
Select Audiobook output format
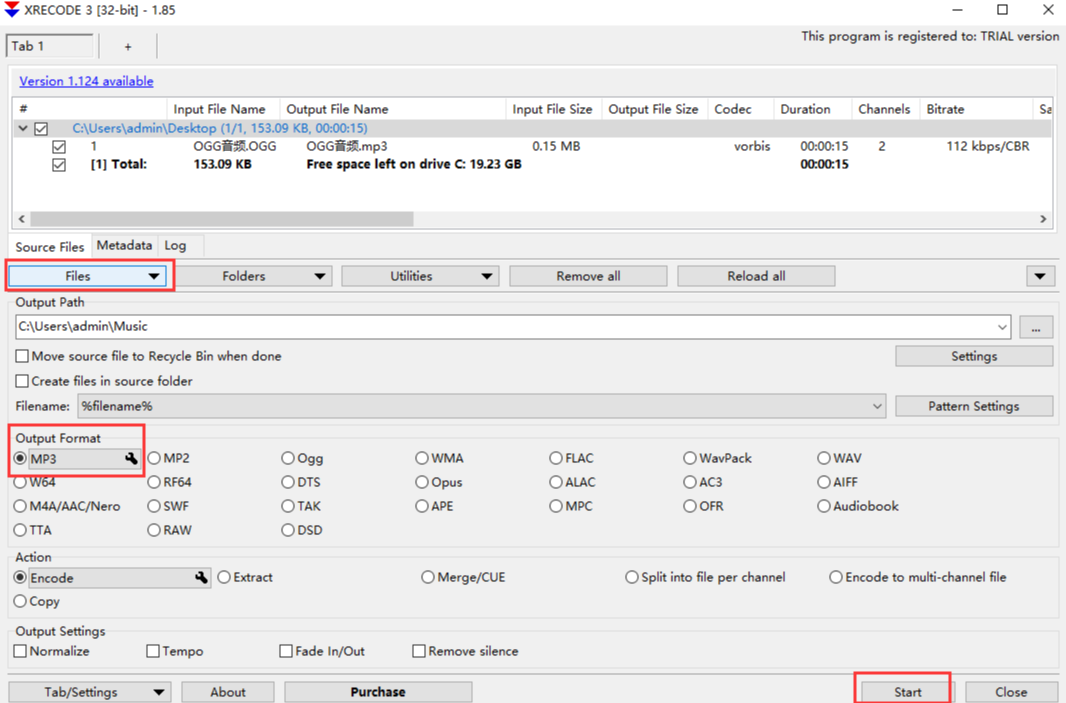824,507
